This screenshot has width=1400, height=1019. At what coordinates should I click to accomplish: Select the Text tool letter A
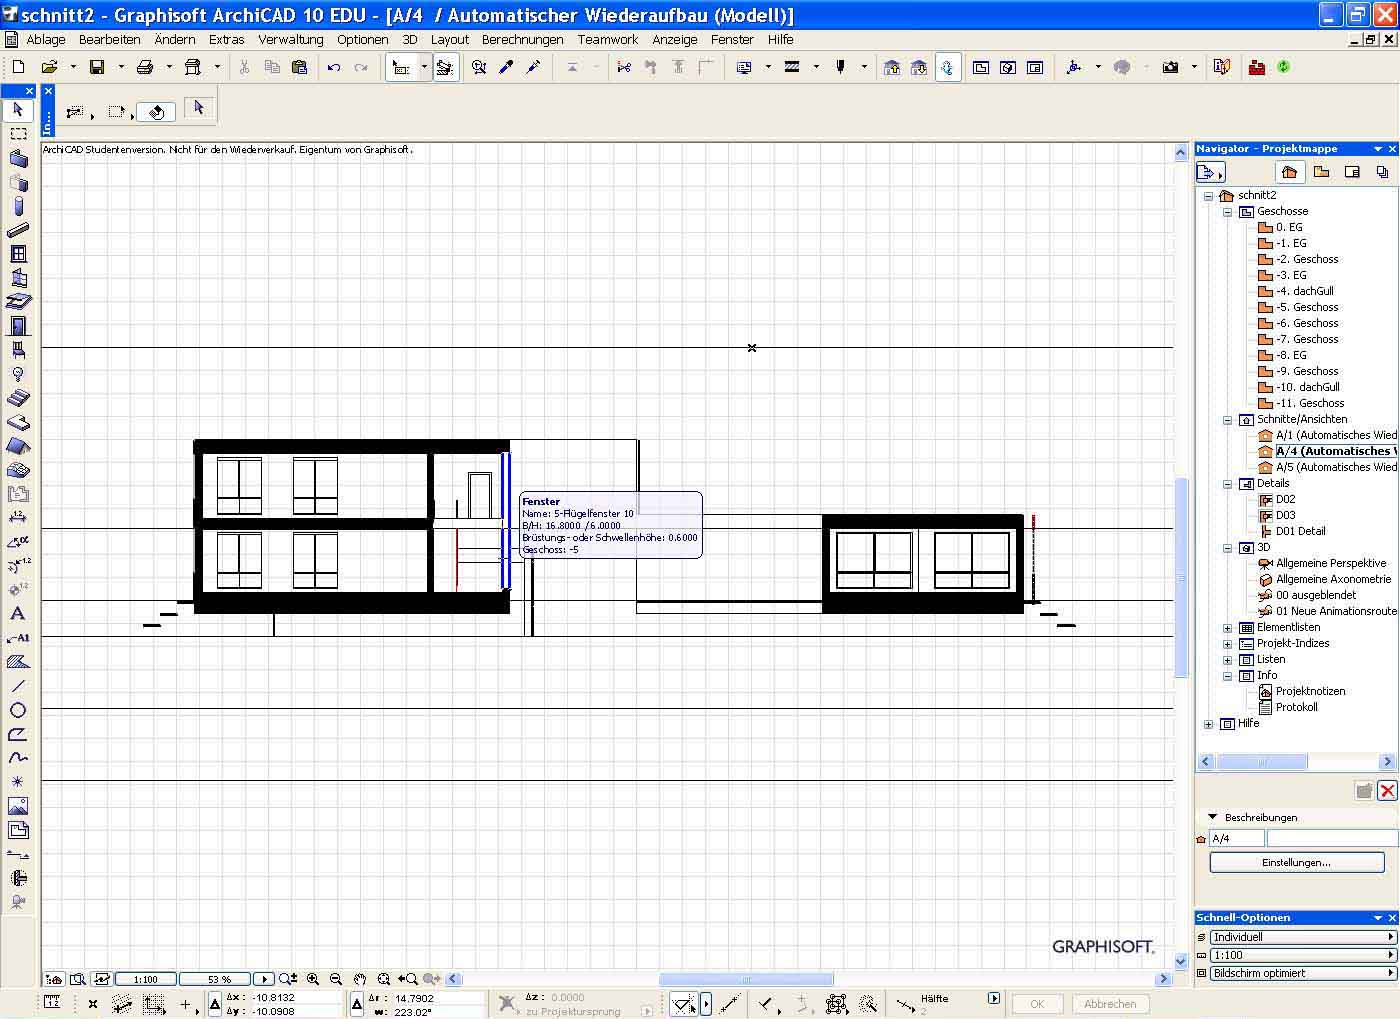18,613
